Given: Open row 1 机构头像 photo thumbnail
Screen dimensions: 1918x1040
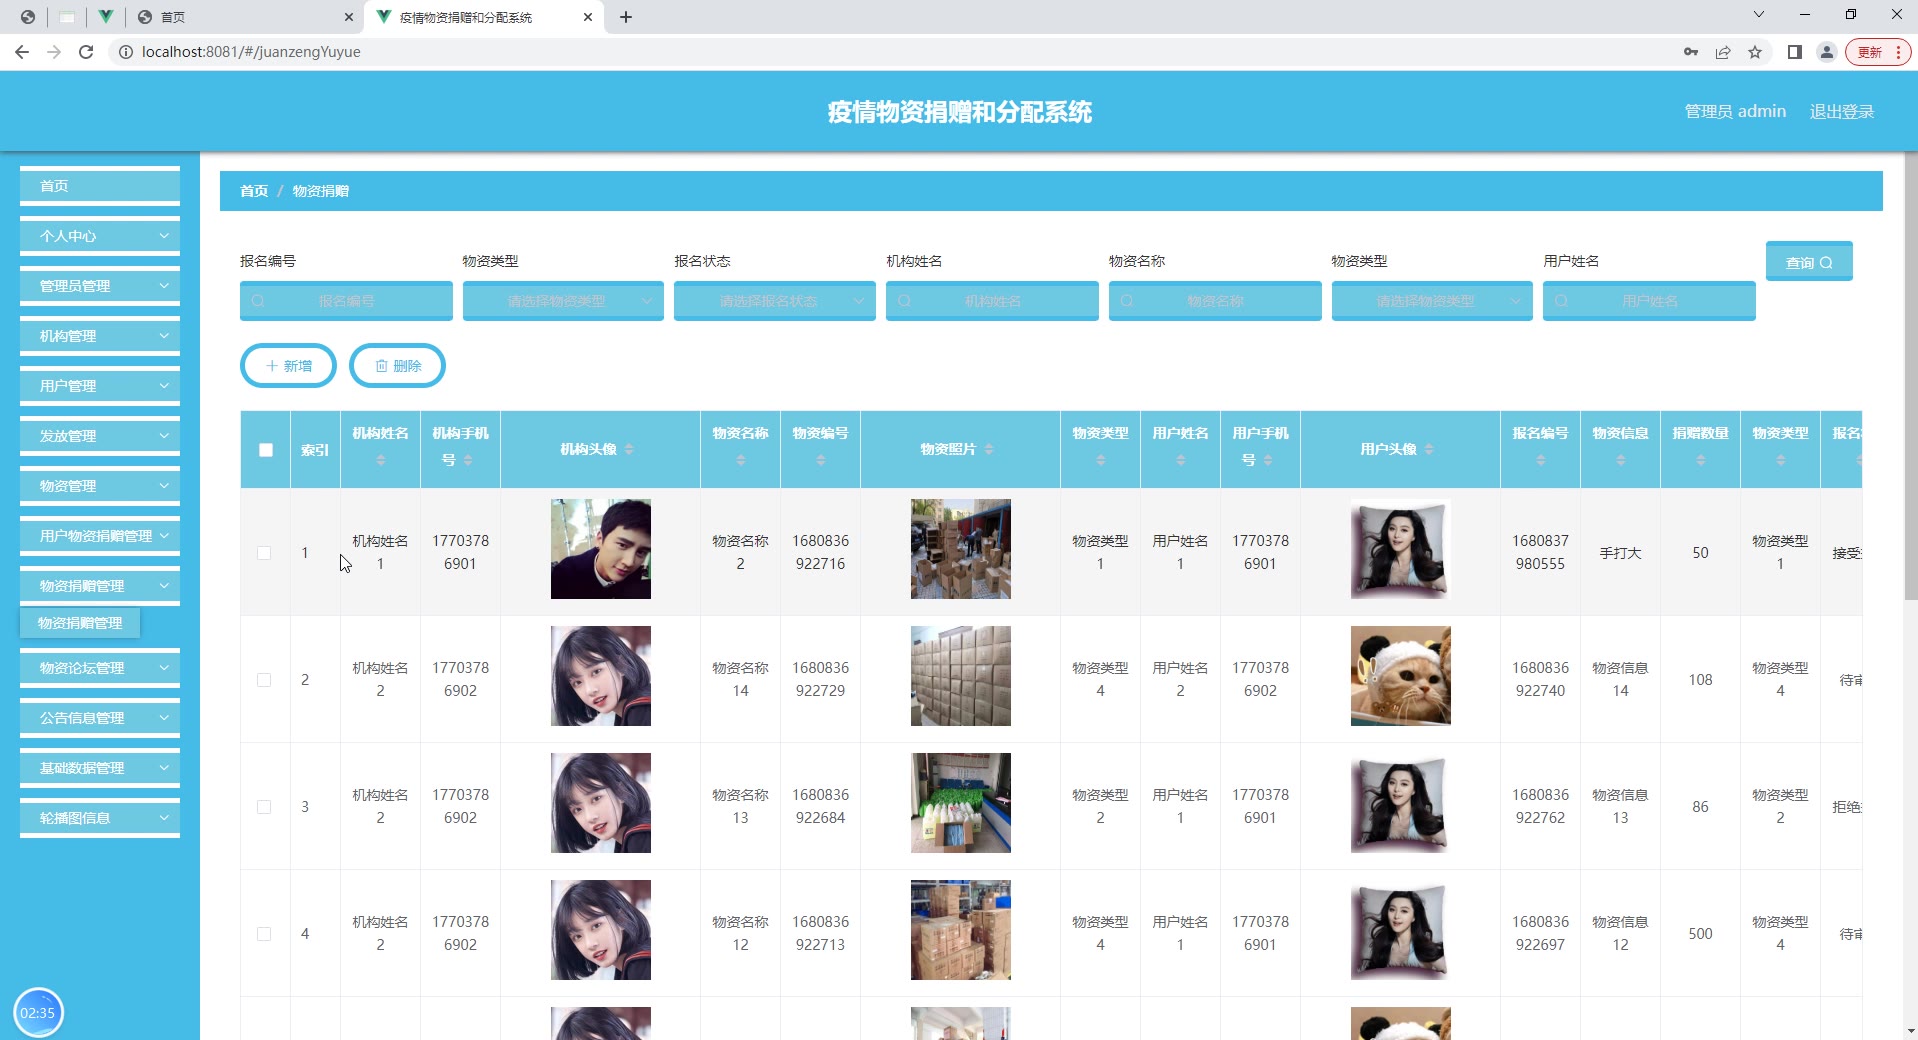Looking at the screenshot, I should coord(601,549).
